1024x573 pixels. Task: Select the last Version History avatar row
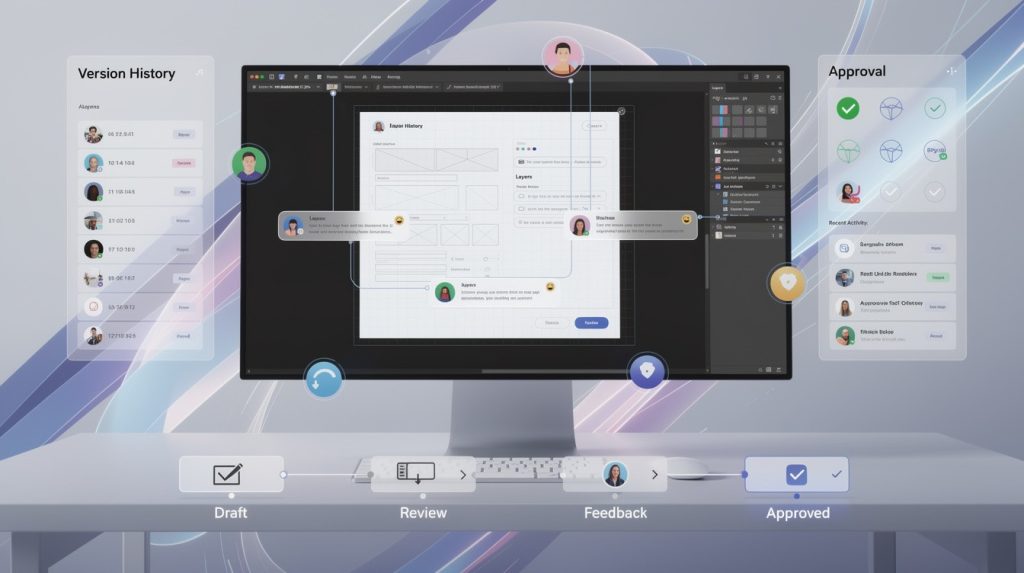tap(140, 336)
